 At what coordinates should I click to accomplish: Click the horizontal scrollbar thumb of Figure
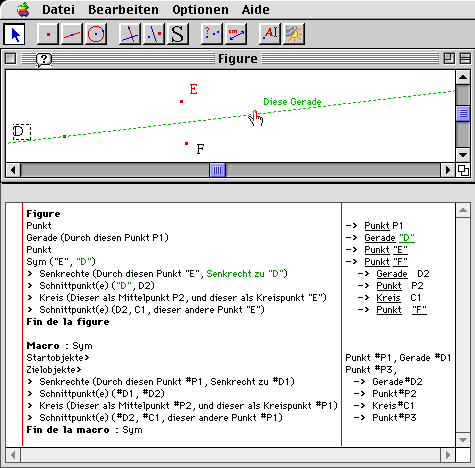click(x=217, y=170)
